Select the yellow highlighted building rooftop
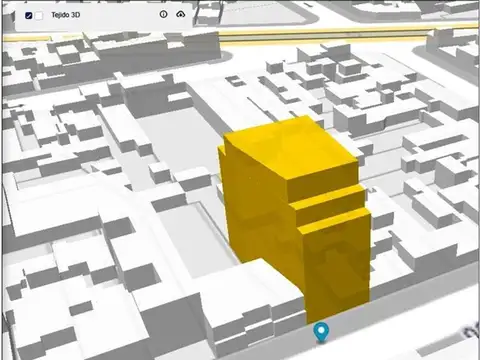This screenshot has width=480, height=360. [290, 147]
